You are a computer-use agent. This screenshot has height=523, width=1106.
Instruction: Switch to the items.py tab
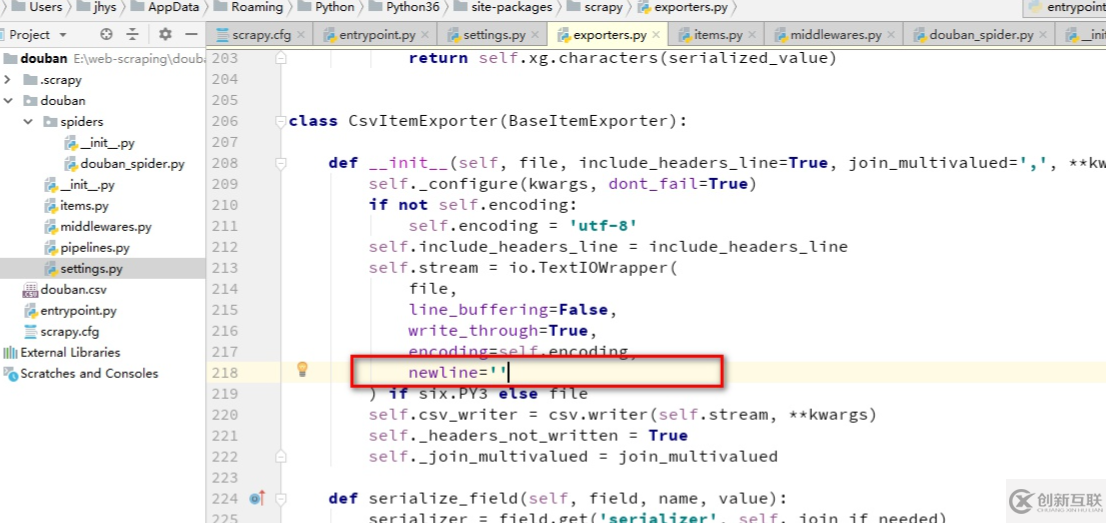click(x=717, y=35)
